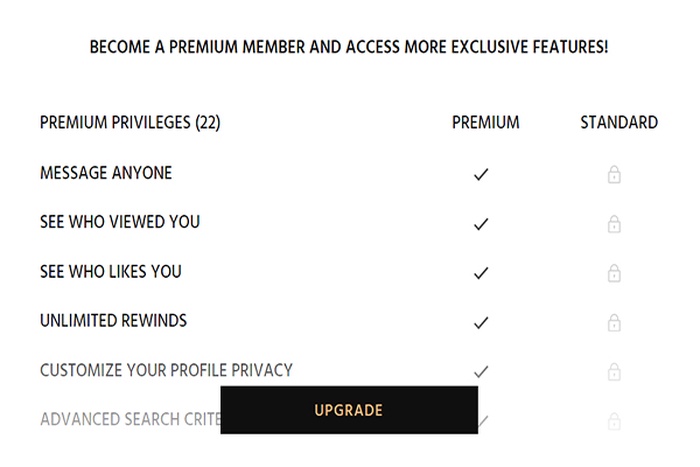Click the SEE WHO VIEWED YOU label
The image size is (700, 467).
pos(120,222)
